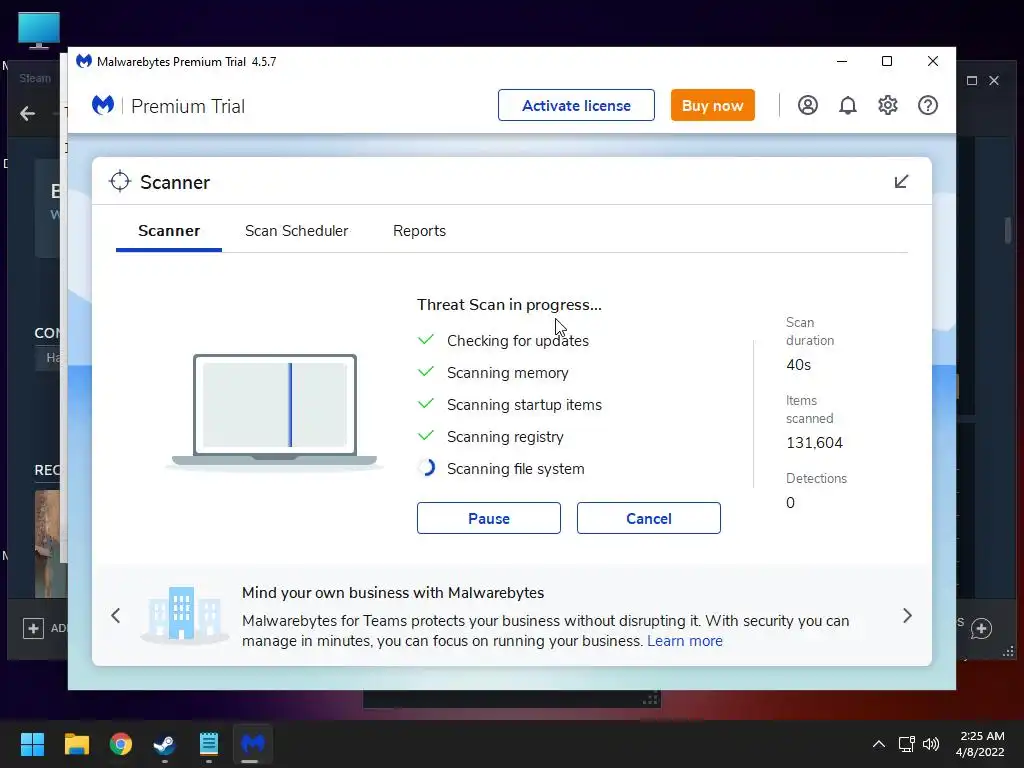Show the previous promotional banner
1024x768 pixels.
[x=116, y=615]
